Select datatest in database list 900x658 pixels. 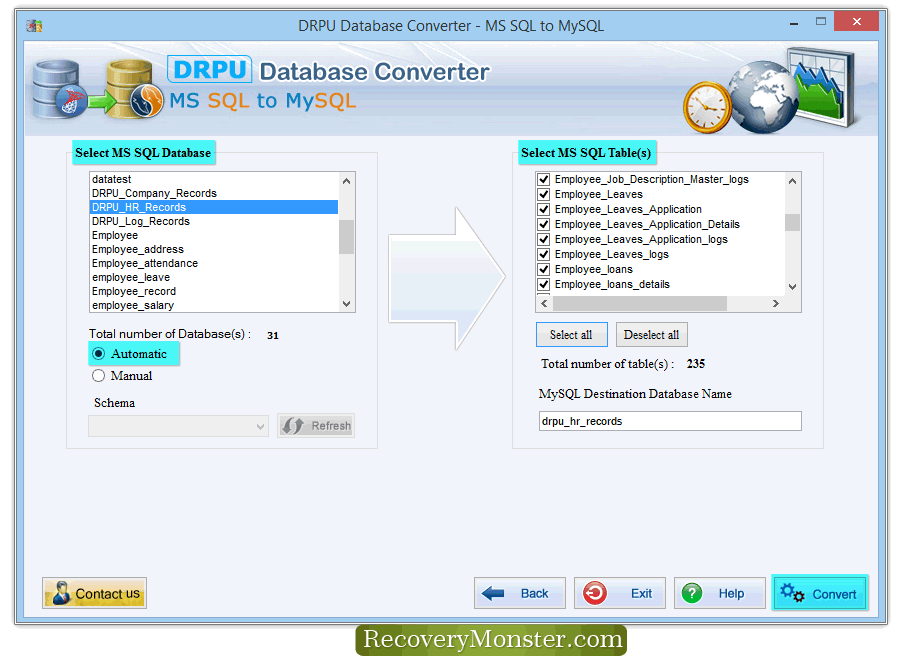tap(214, 179)
